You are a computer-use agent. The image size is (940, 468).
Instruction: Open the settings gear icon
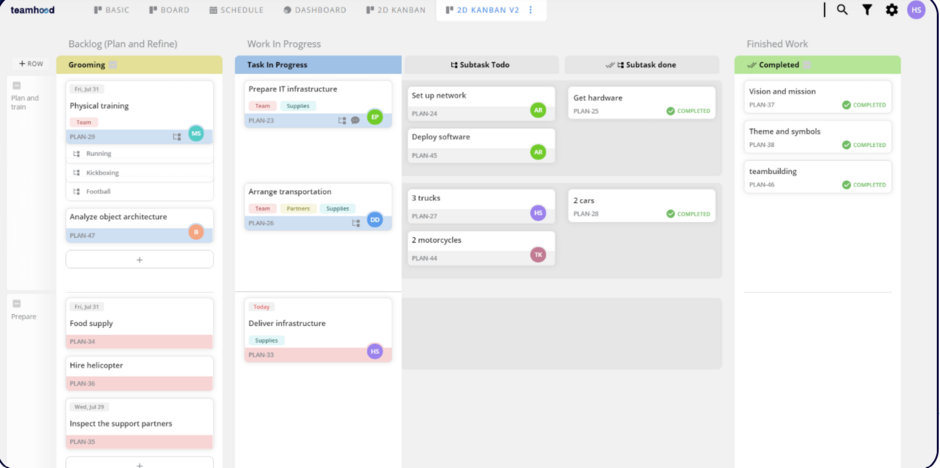(x=892, y=10)
